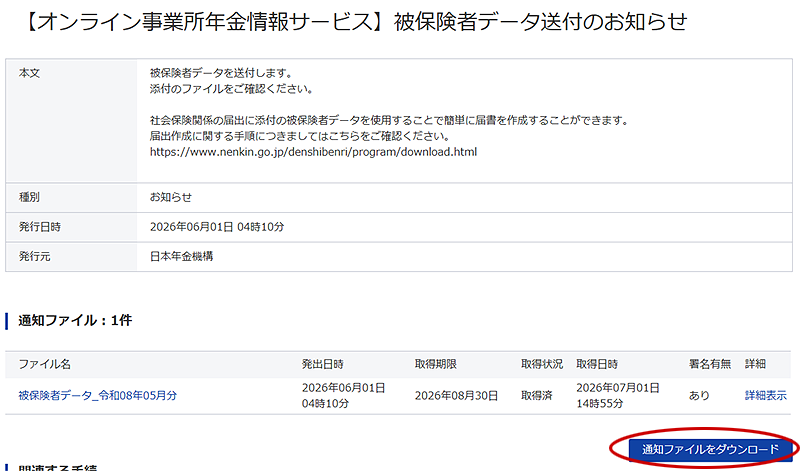Click the sentence starting 届出作成に関する手順
Image resolution: width=800 pixels, height=471 pixels.
pos(300,137)
